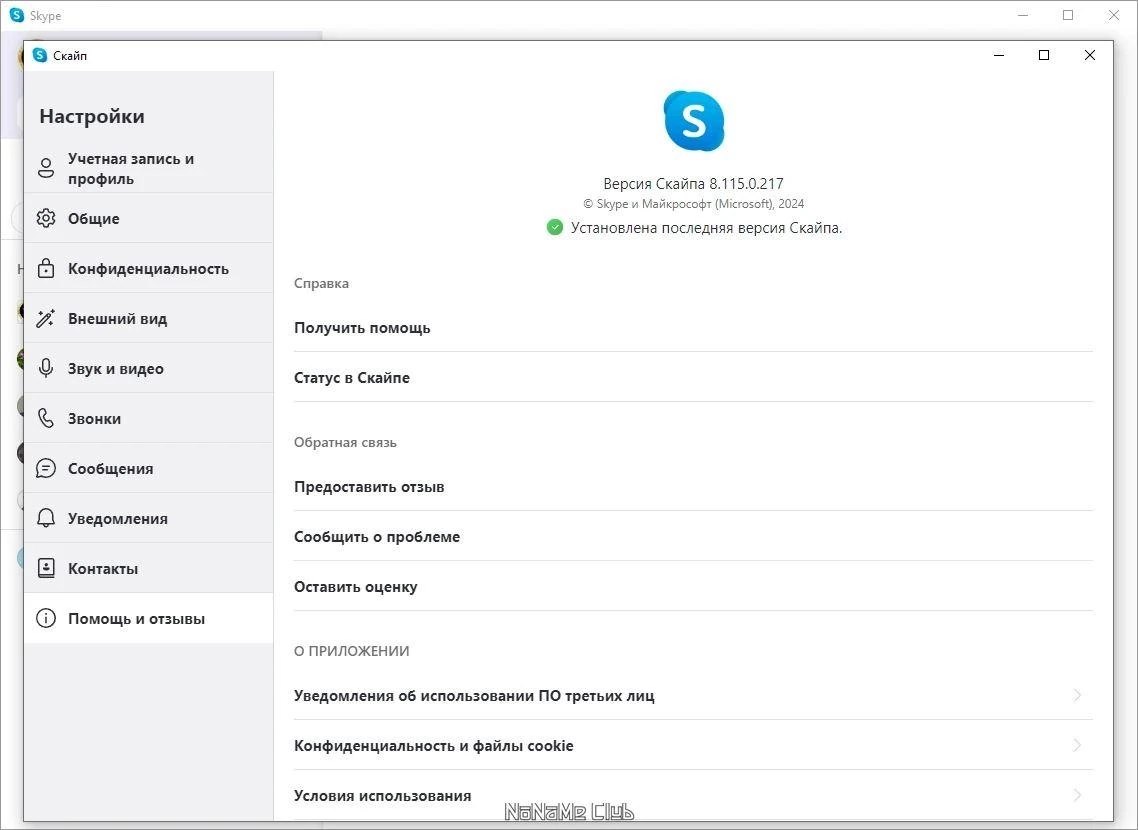Click the Skype icon in Скайп title bar

pos(40,55)
